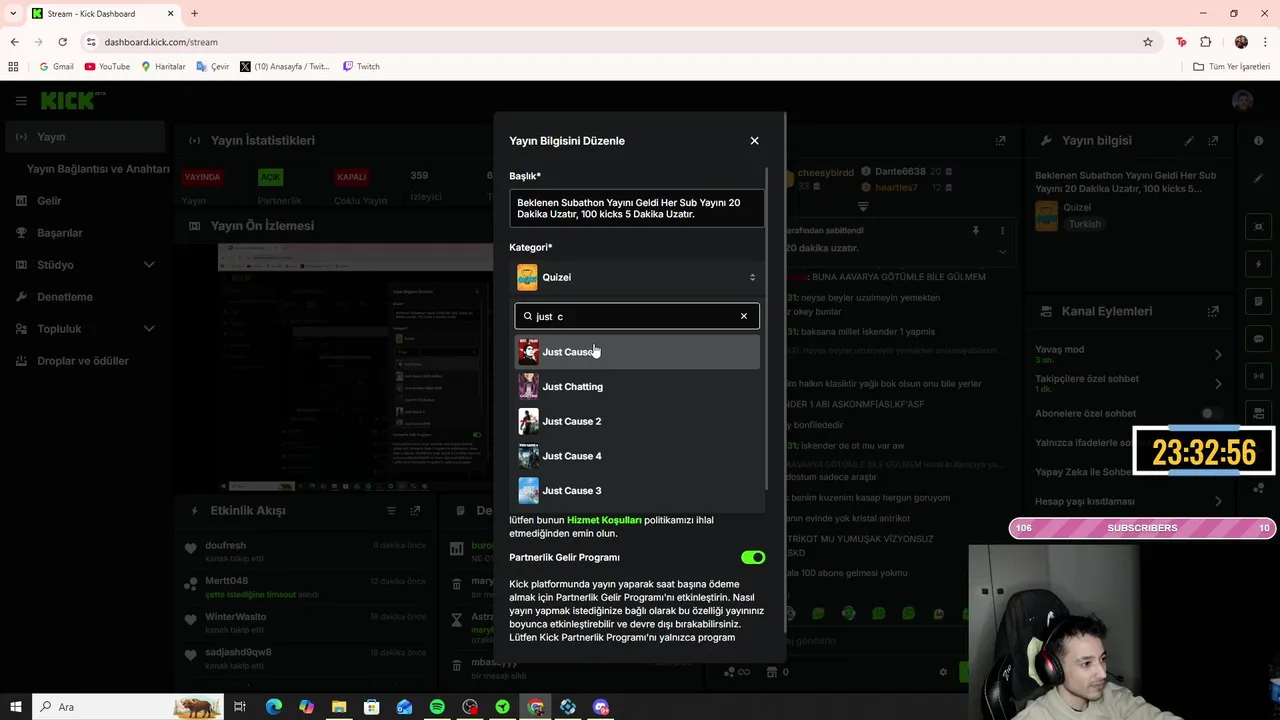Open the Chrome extensions puzzle icon

pos(1206,42)
